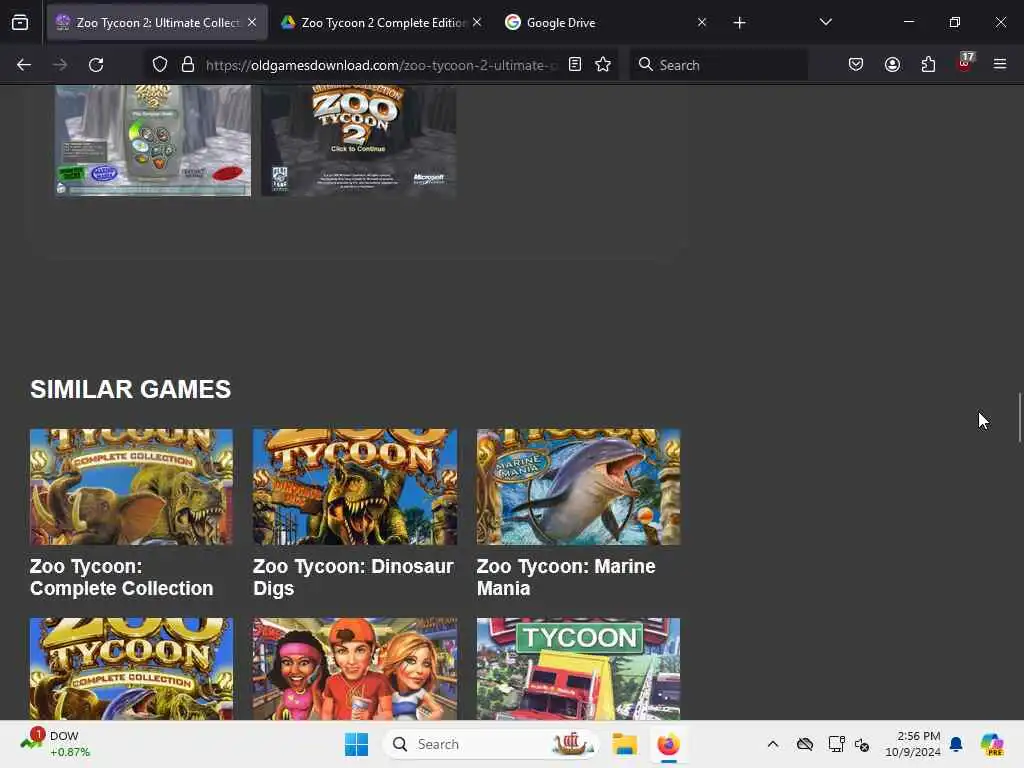This screenshot has width=1024, height=768.
Task: Toggle reader view icon
Action: [x=575, y=65]
